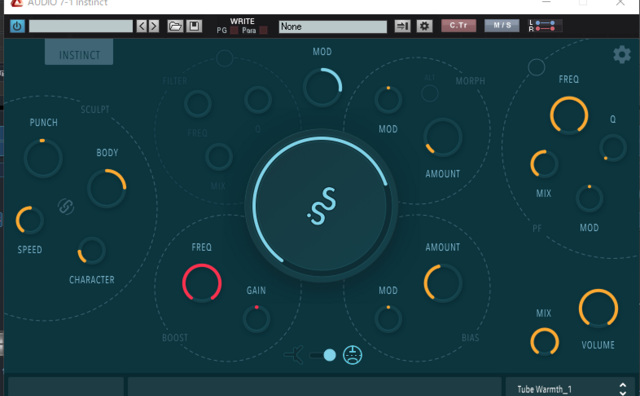Click the save preset disk icon
640x396 pixels.
click(194, 27)
